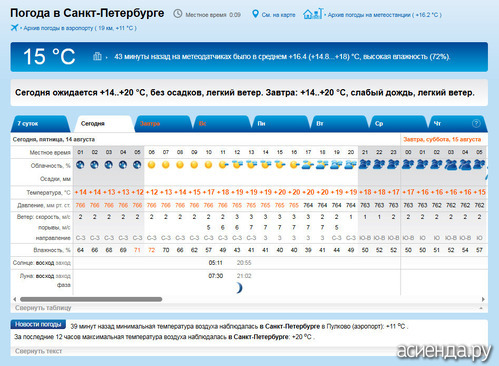Image resolution: width=499 pixels, height=366 pixels.
Task: Click the moon phase crescent icon
Action: point(239,288)
